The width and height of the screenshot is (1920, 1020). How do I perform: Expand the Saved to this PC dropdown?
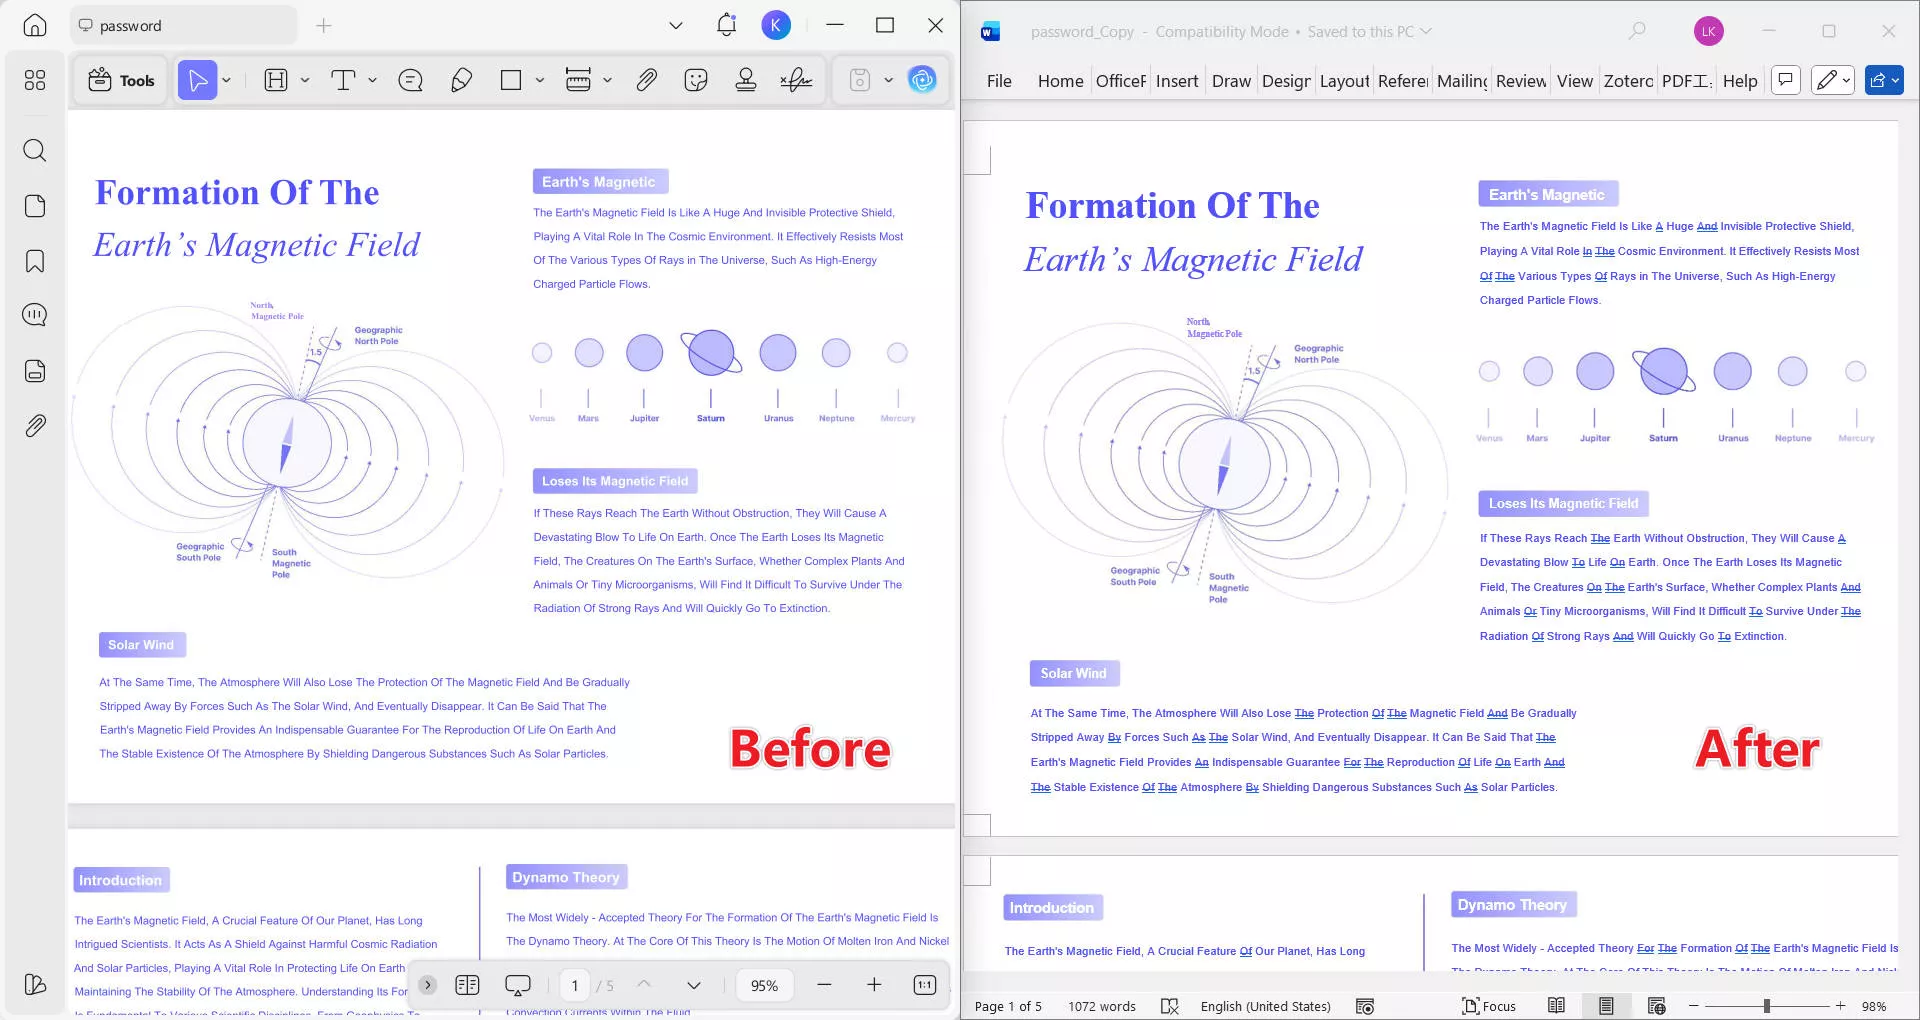[x=1427, y=31]
